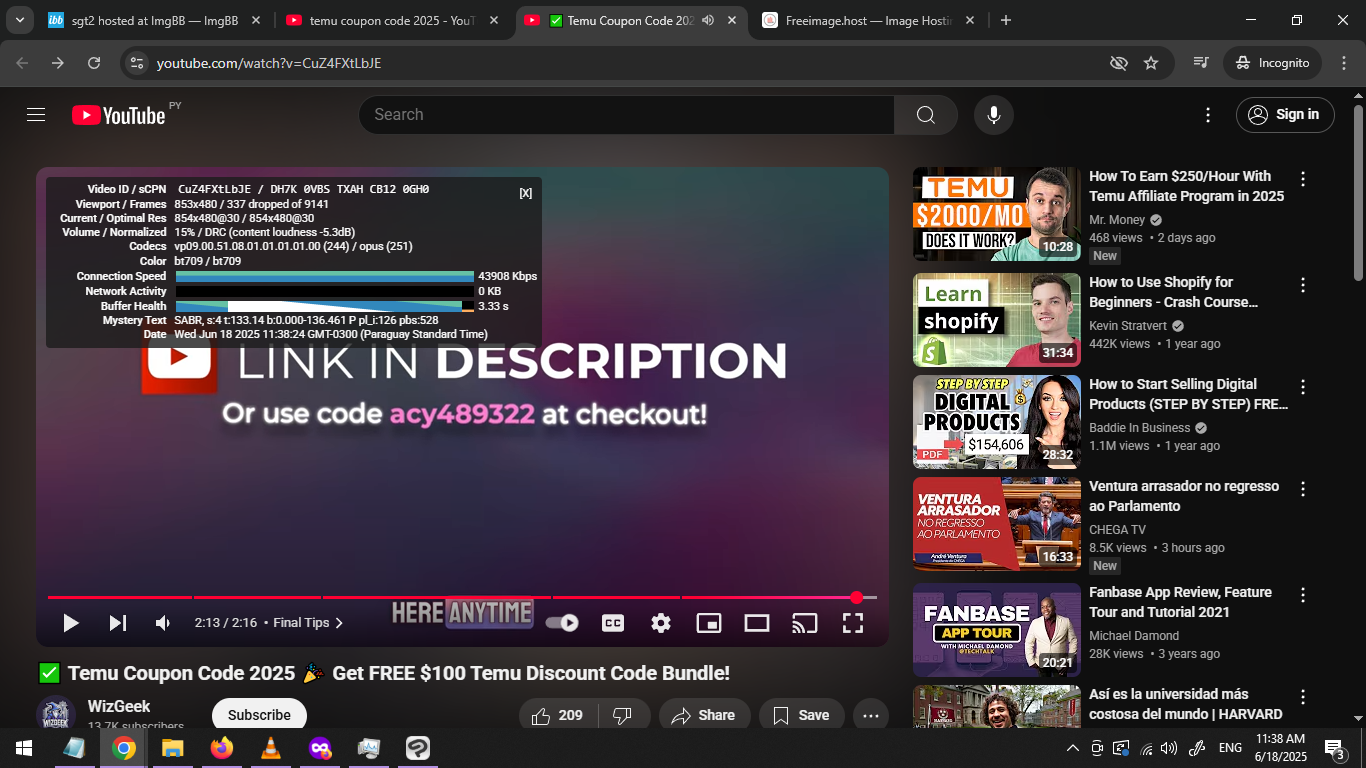Skip to the next video
Image resolution: width=1366 pixels, height=768 pixels.
(x=118, y=623)
